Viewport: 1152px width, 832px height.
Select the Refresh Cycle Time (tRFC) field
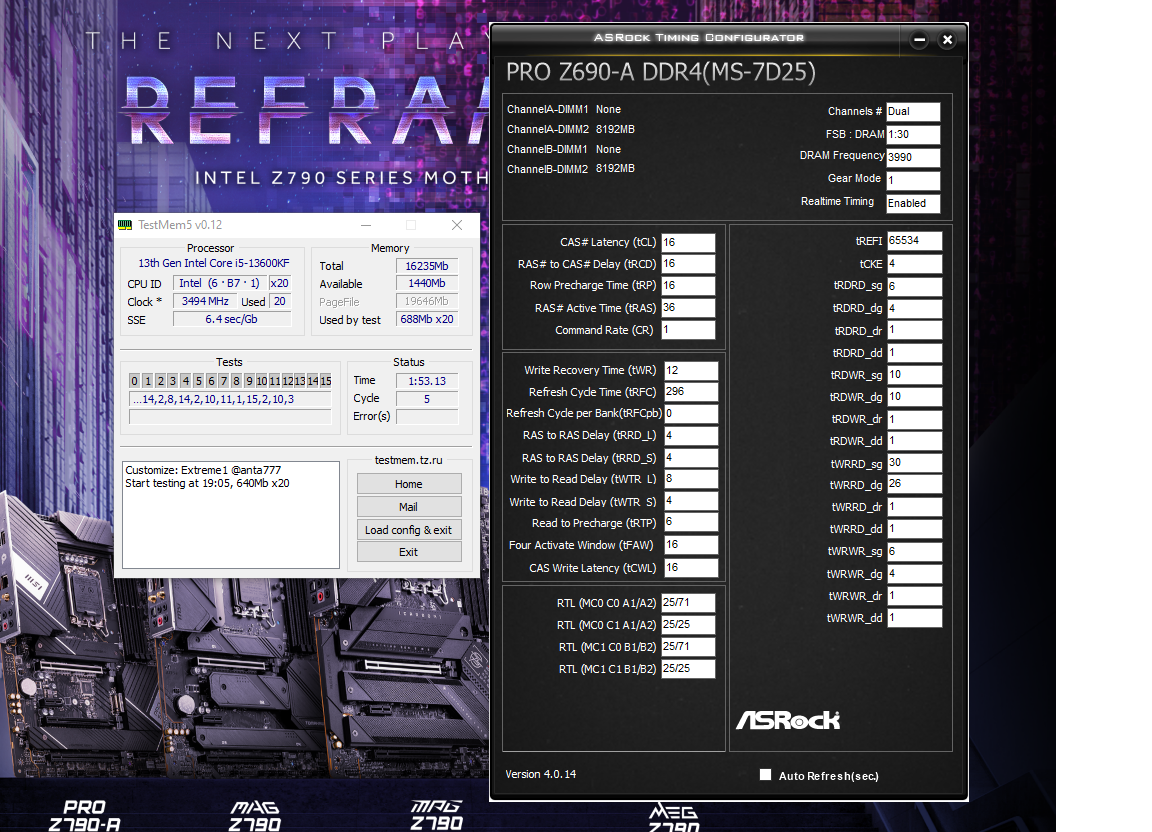(691, 392)
